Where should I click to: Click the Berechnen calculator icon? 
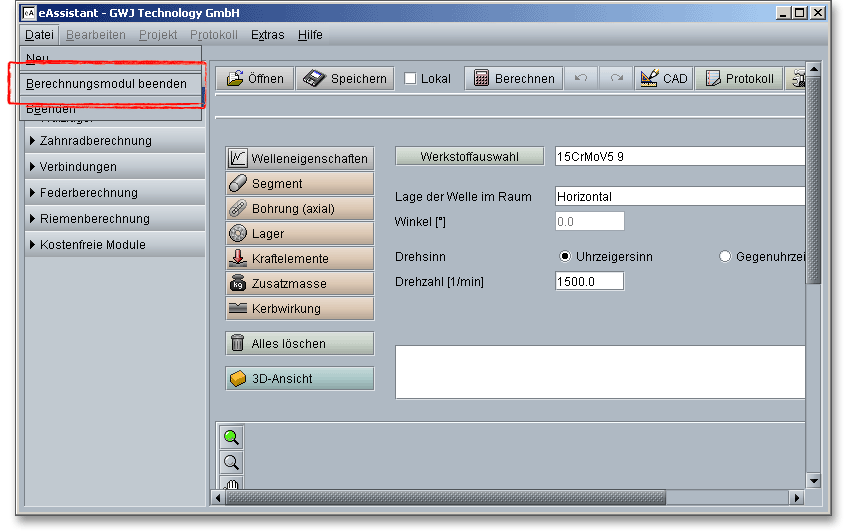point(481,79)
